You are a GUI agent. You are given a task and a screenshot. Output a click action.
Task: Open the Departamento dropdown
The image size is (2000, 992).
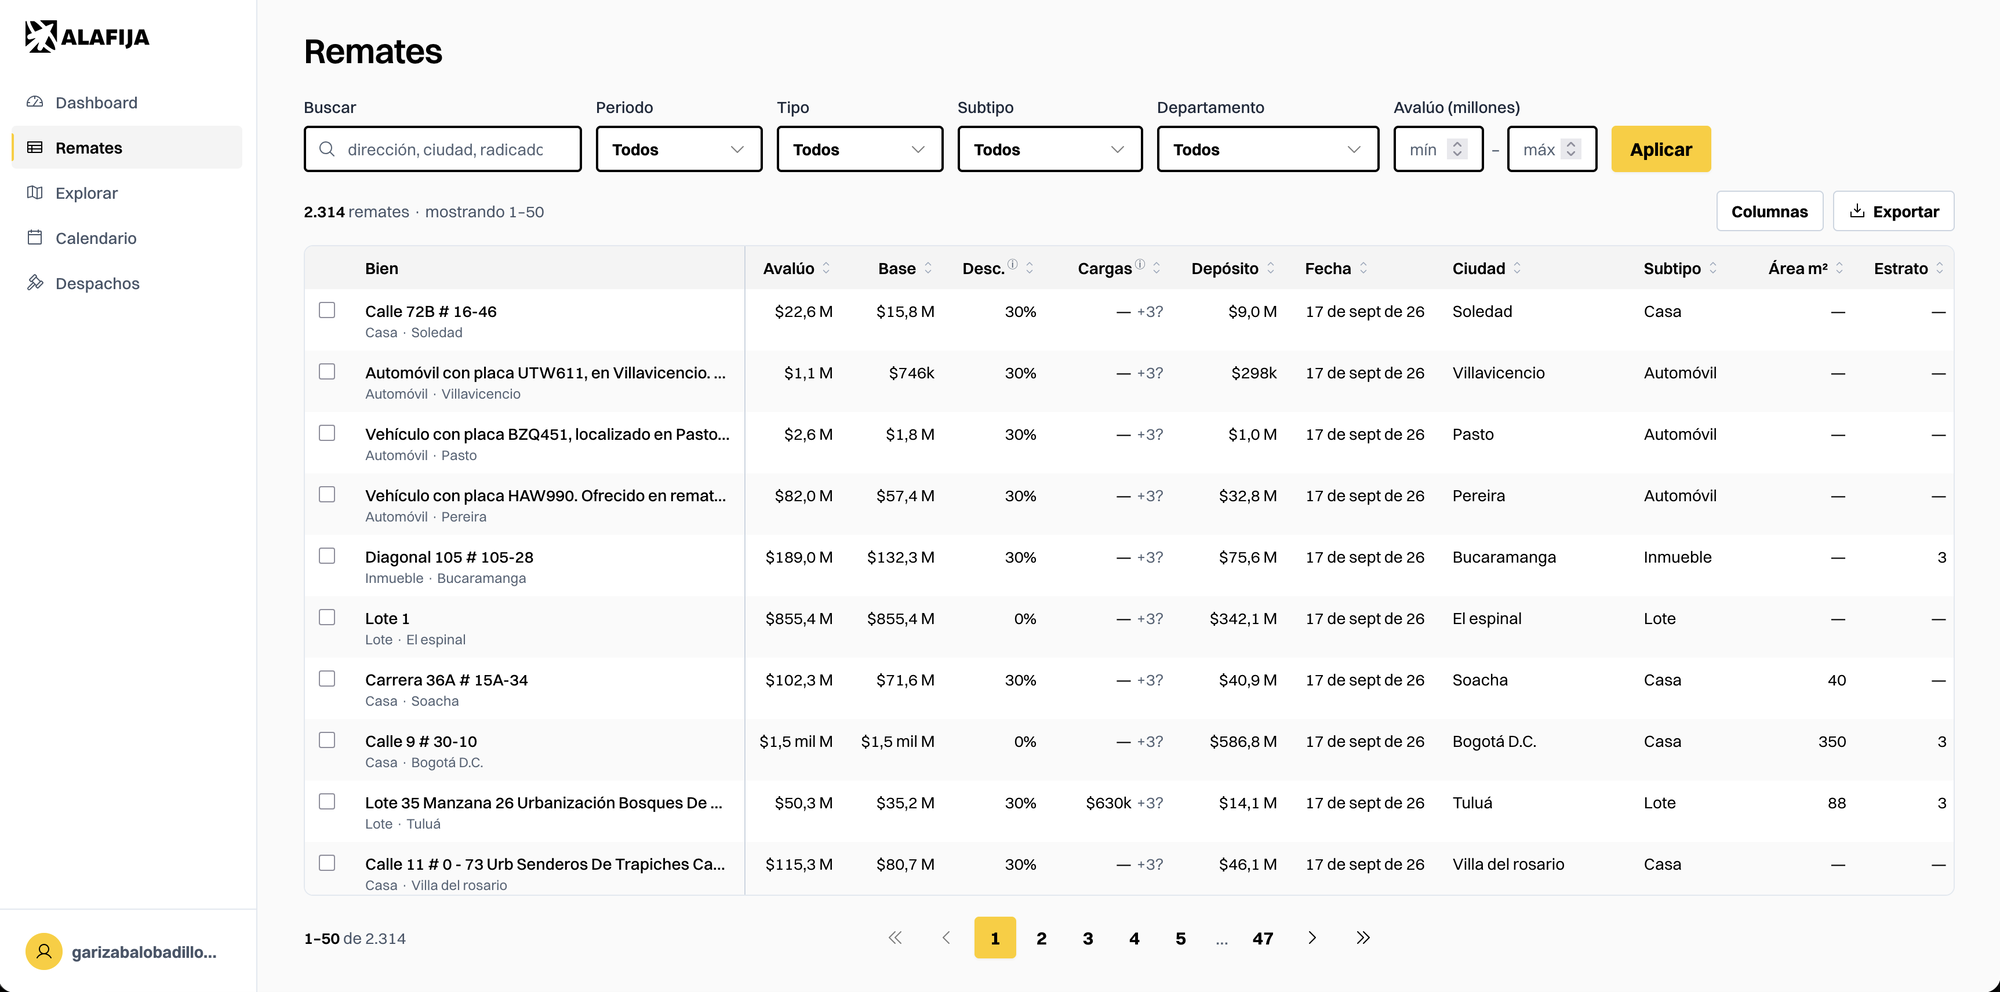coord(1268,149)
